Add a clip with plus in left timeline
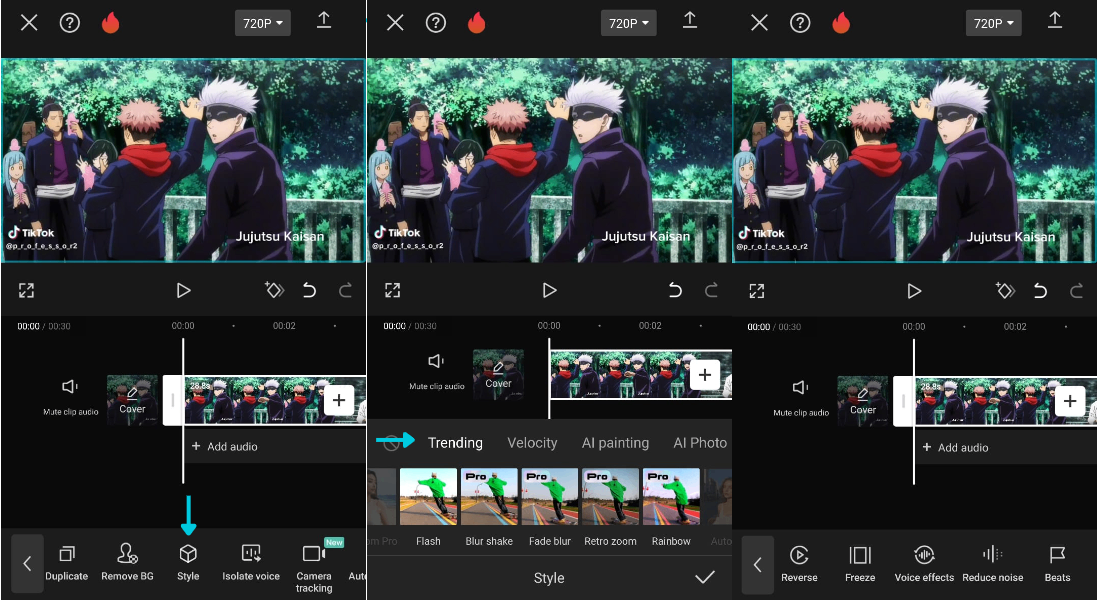 coord(339,400)
